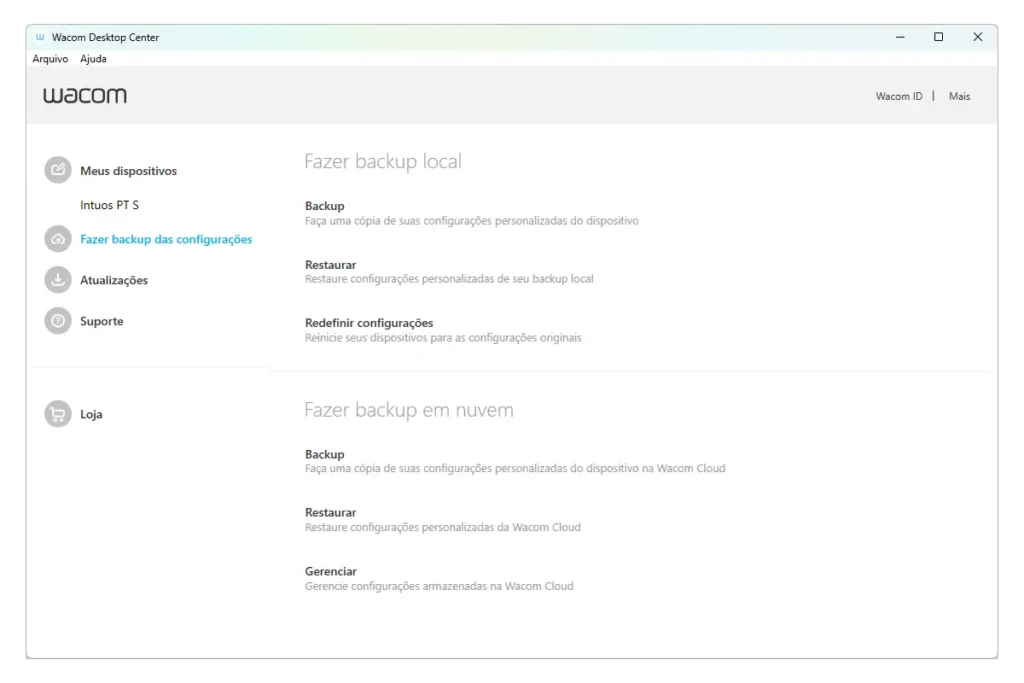Click the cloud backup icon in sidebar
This screenshot has height=683, width=1024.
[x=58, y=239]
